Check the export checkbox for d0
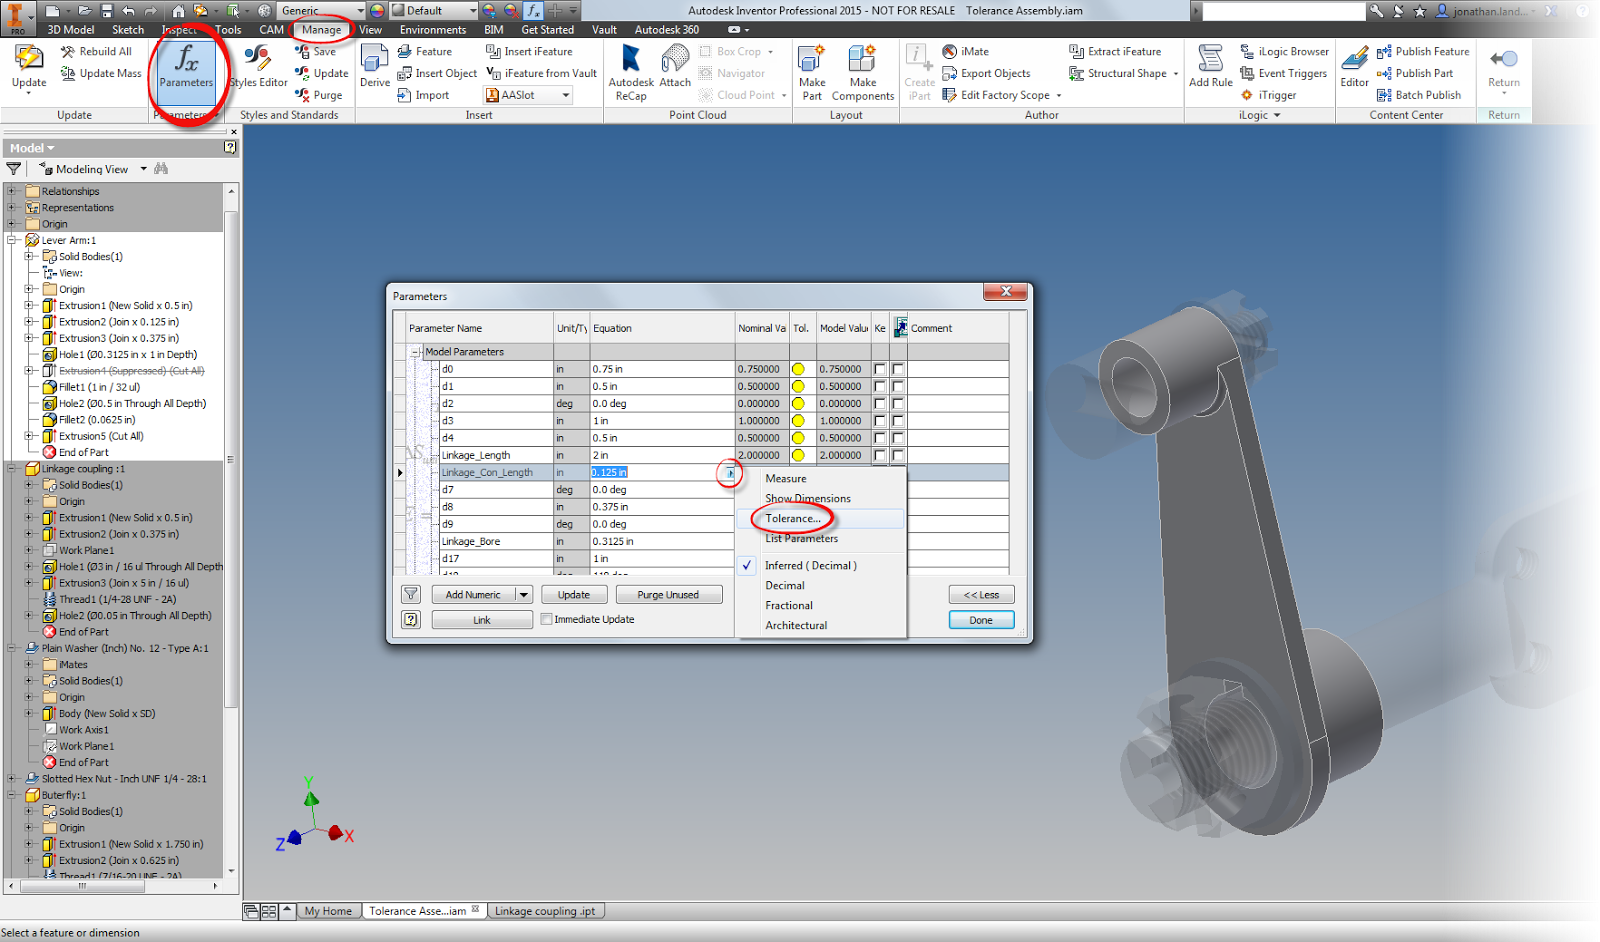The image size is (1600, 942). click(x=898, y=369)
